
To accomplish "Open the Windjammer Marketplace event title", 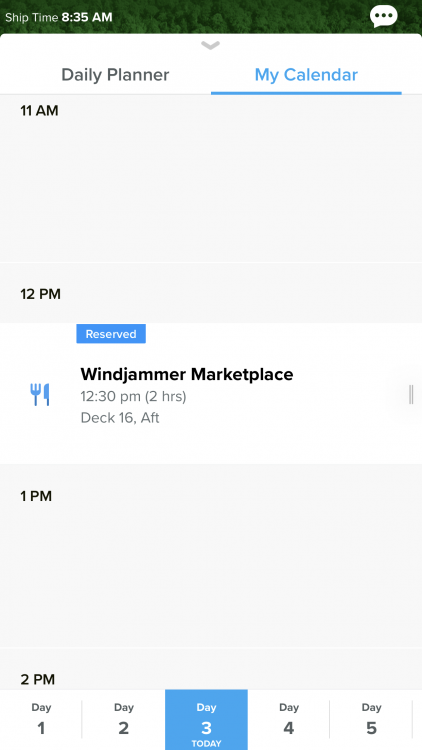I will (x=187, y=374).
